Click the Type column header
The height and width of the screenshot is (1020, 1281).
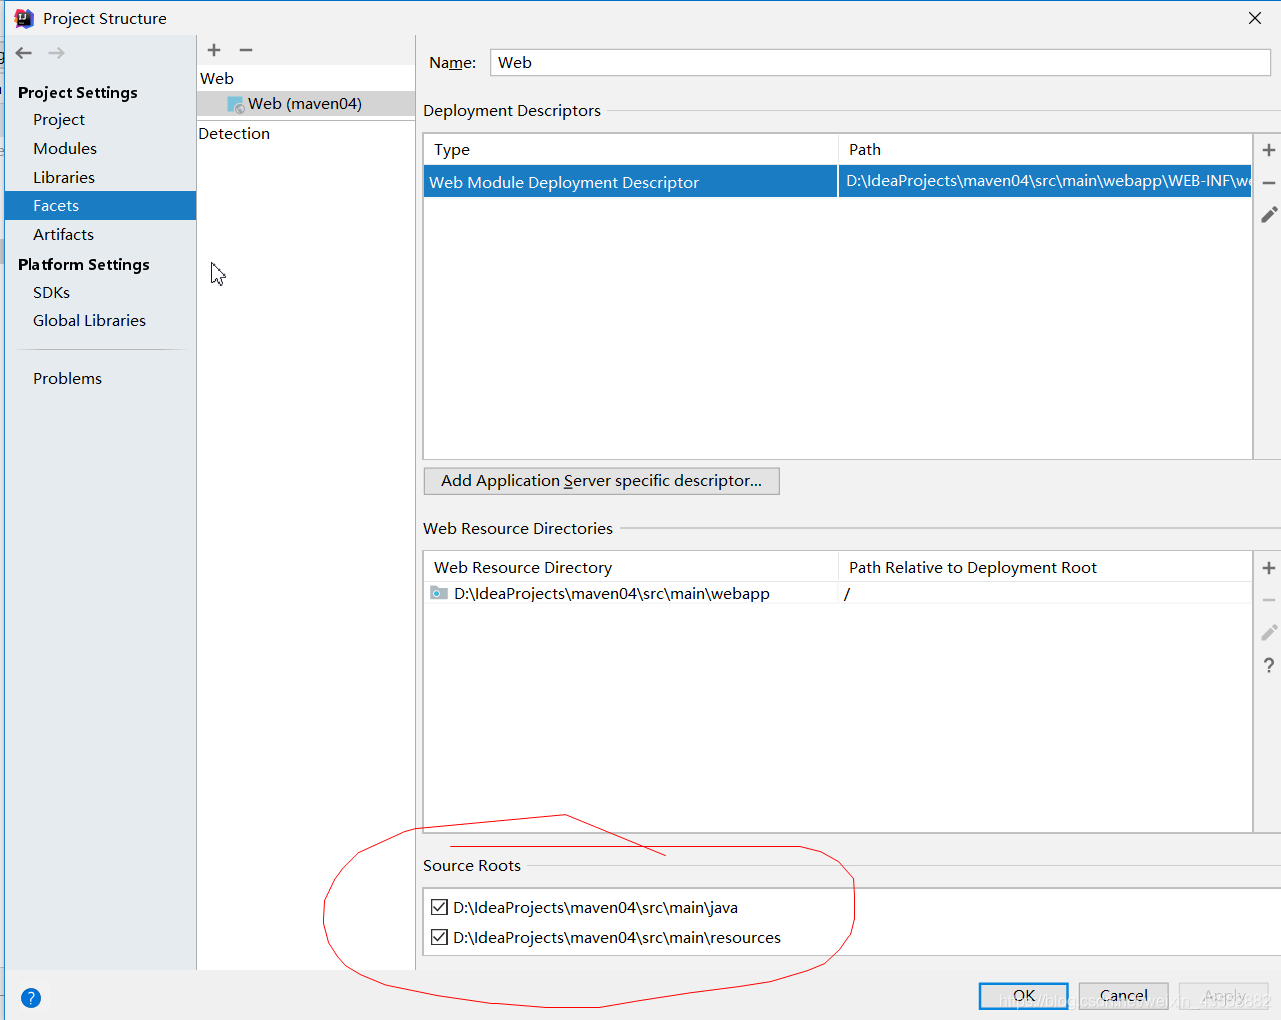pyautogui.click(x=631, y=149)
